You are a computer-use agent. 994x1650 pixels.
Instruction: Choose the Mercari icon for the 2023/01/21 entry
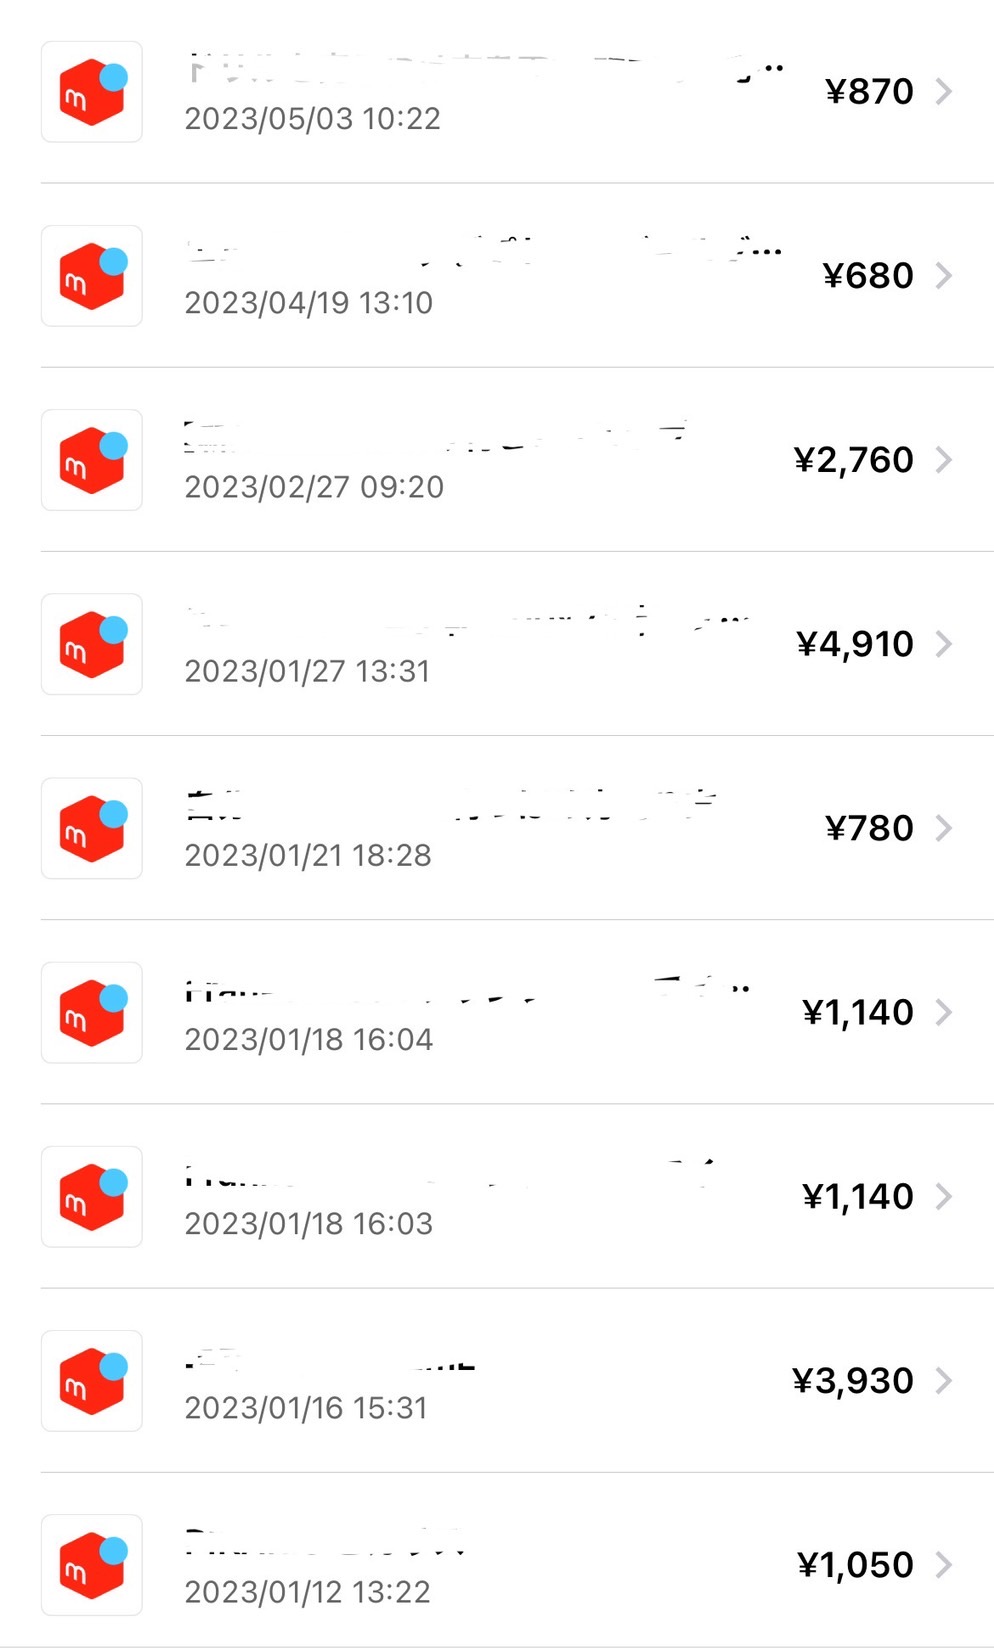tap(92, 828)
